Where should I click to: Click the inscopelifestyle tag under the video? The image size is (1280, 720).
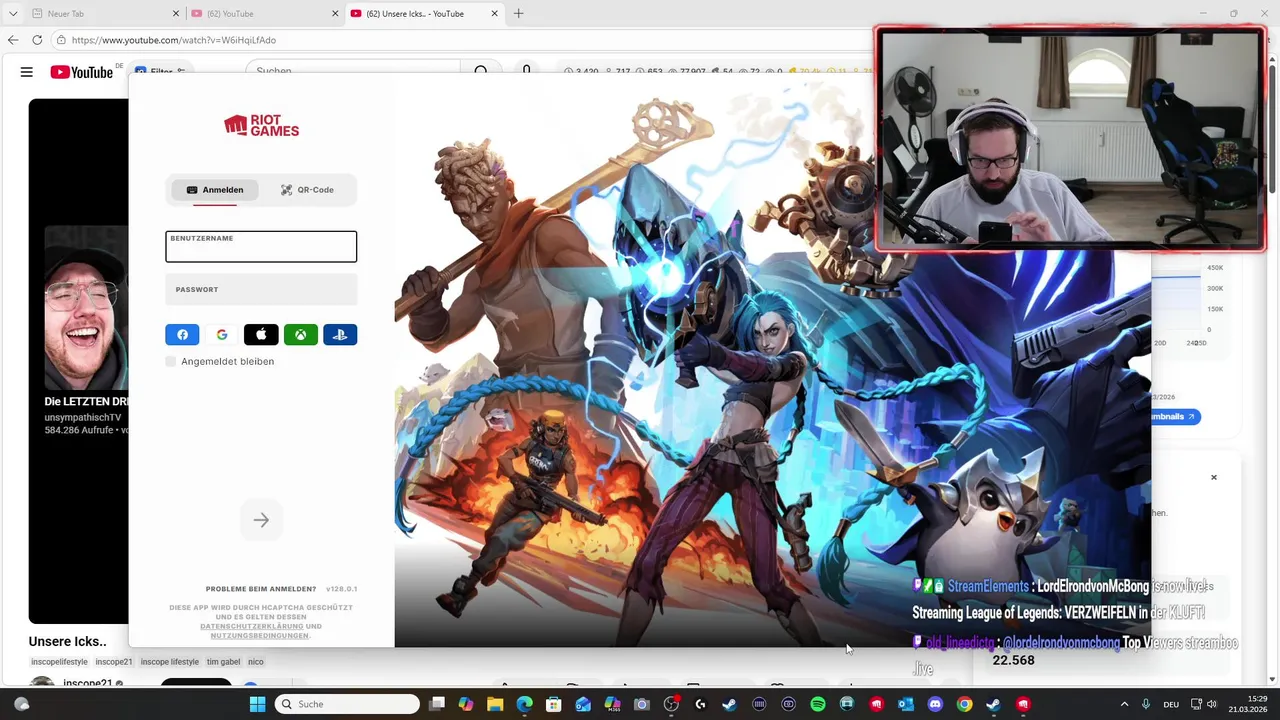(x=59, y=662)
